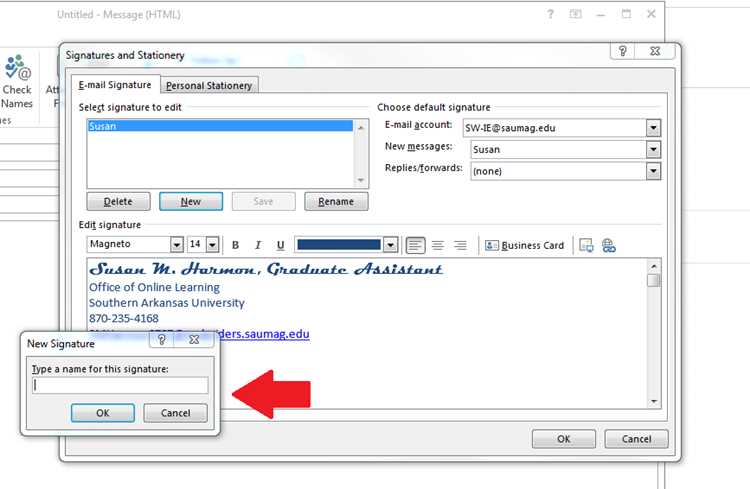The image size is (750, 489).
Task: Toggle Italic formatting in signature editor
Action: [x=258, y=245]
